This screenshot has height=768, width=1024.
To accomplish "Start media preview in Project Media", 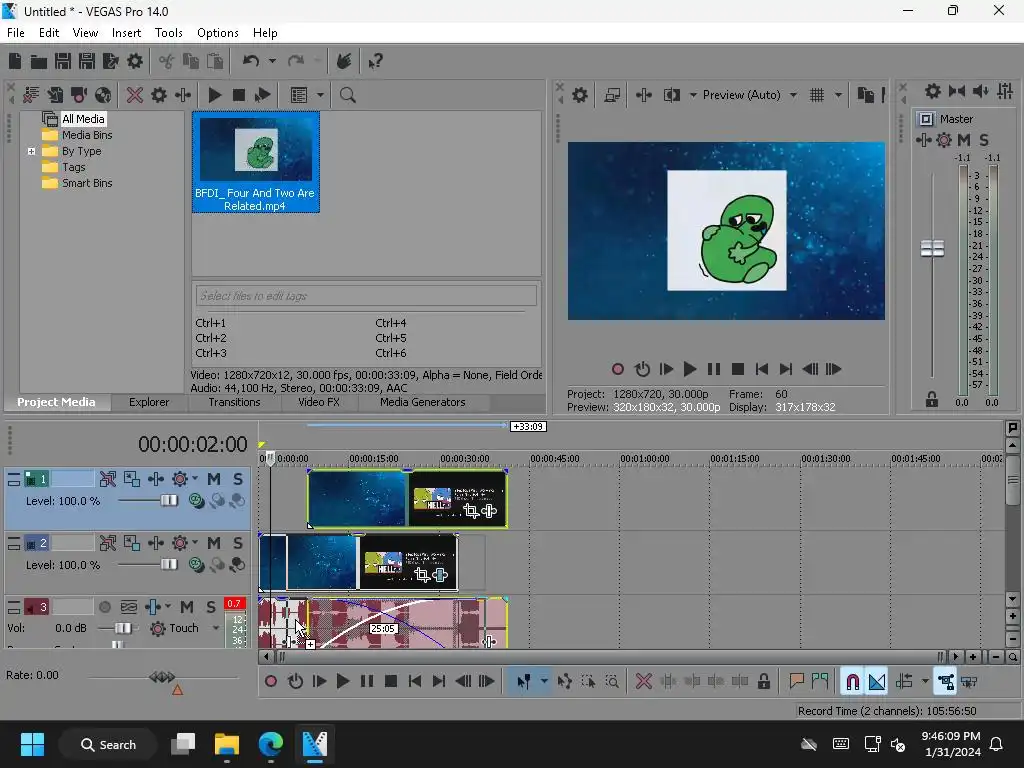I will 215,95.
